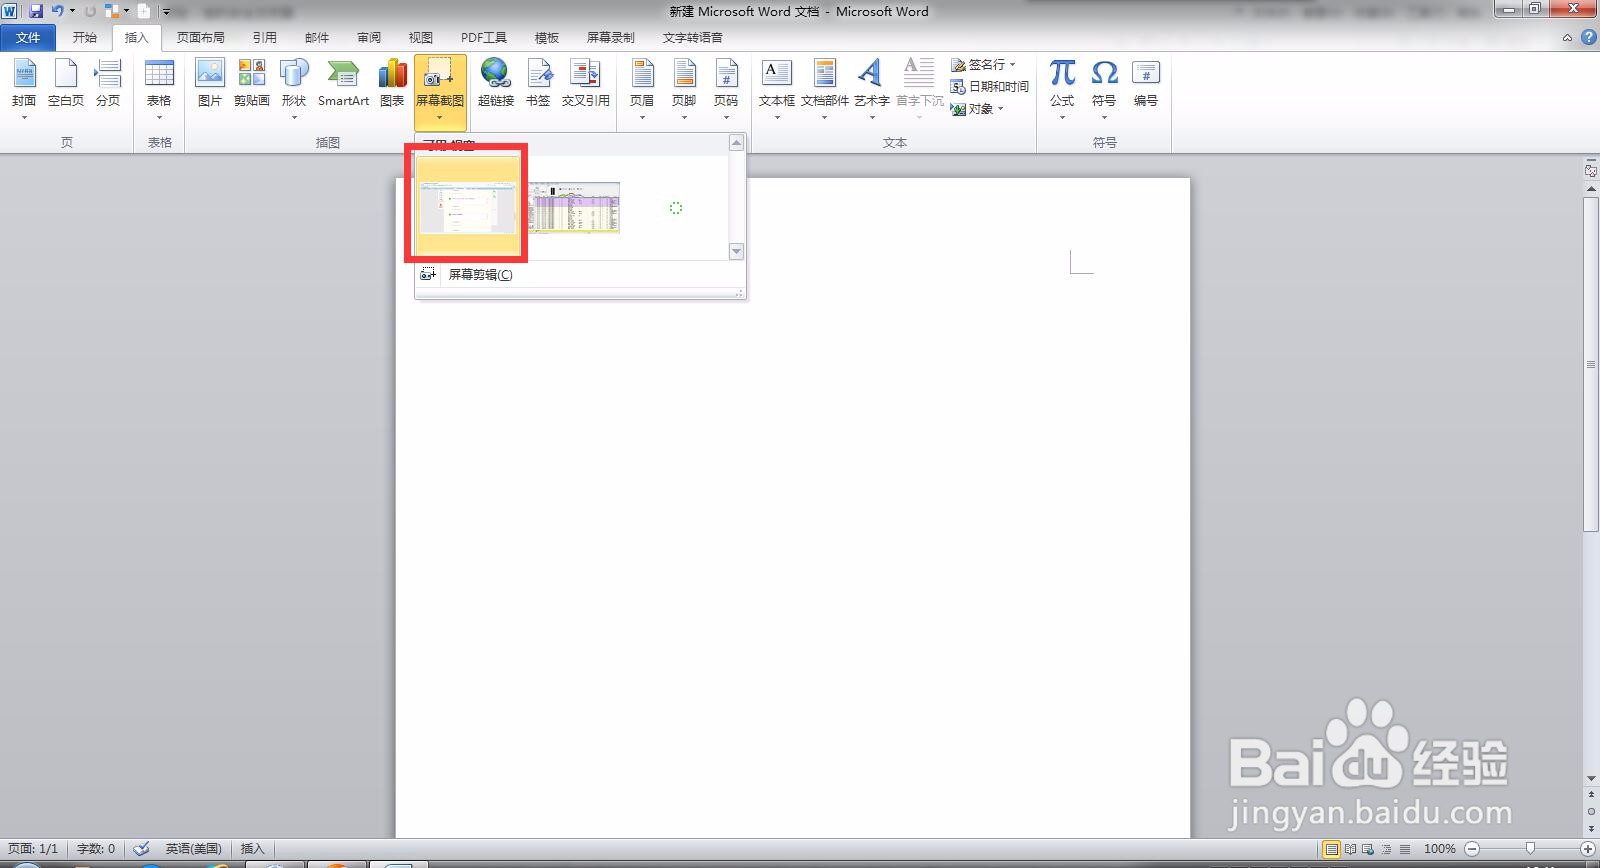This screenshot has width=1600, height=868.
Task: Add a signature line with 签名行
Action: pos(983,64)
